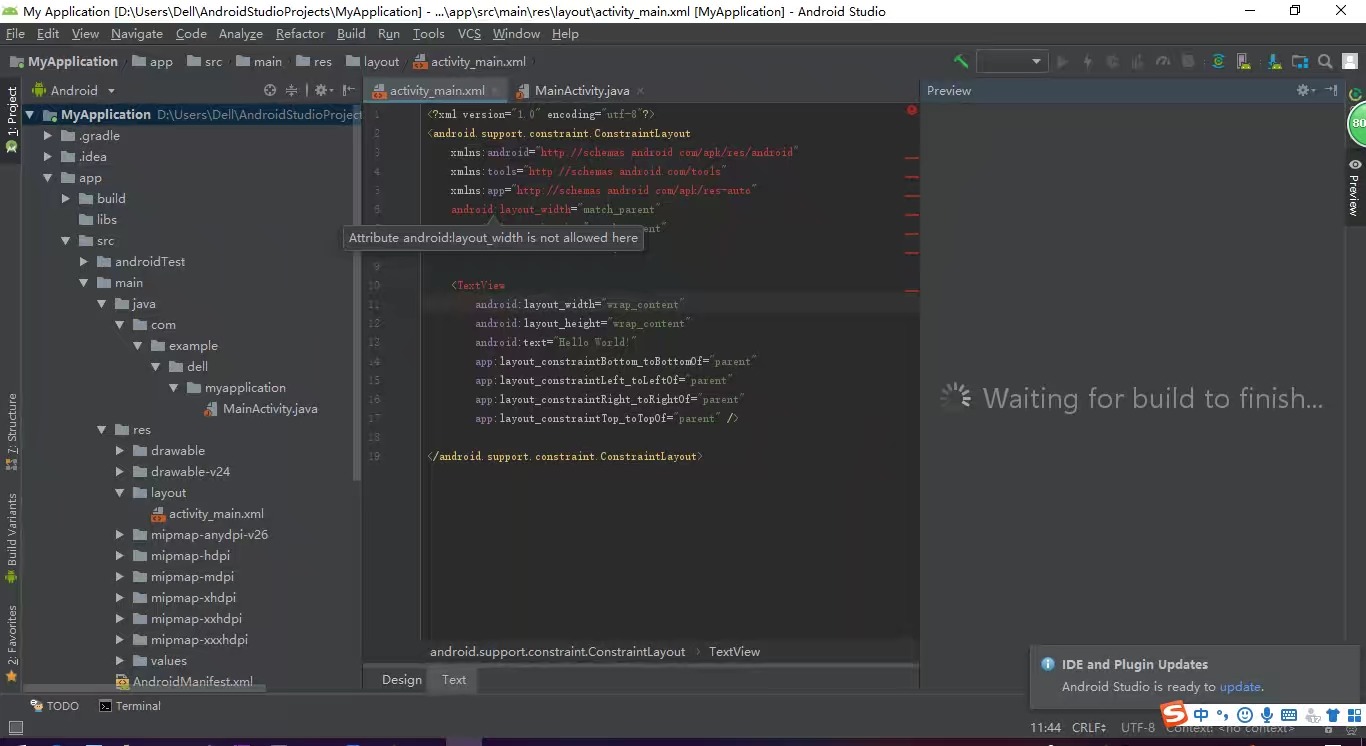Screen dimensions: 1366x746
Task: Open the SDK Manager icon
Action: [x=1274, y=62]
